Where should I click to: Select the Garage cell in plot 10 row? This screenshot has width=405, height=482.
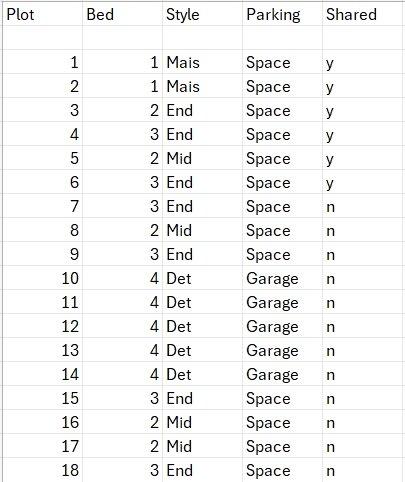tap(283, 278)
